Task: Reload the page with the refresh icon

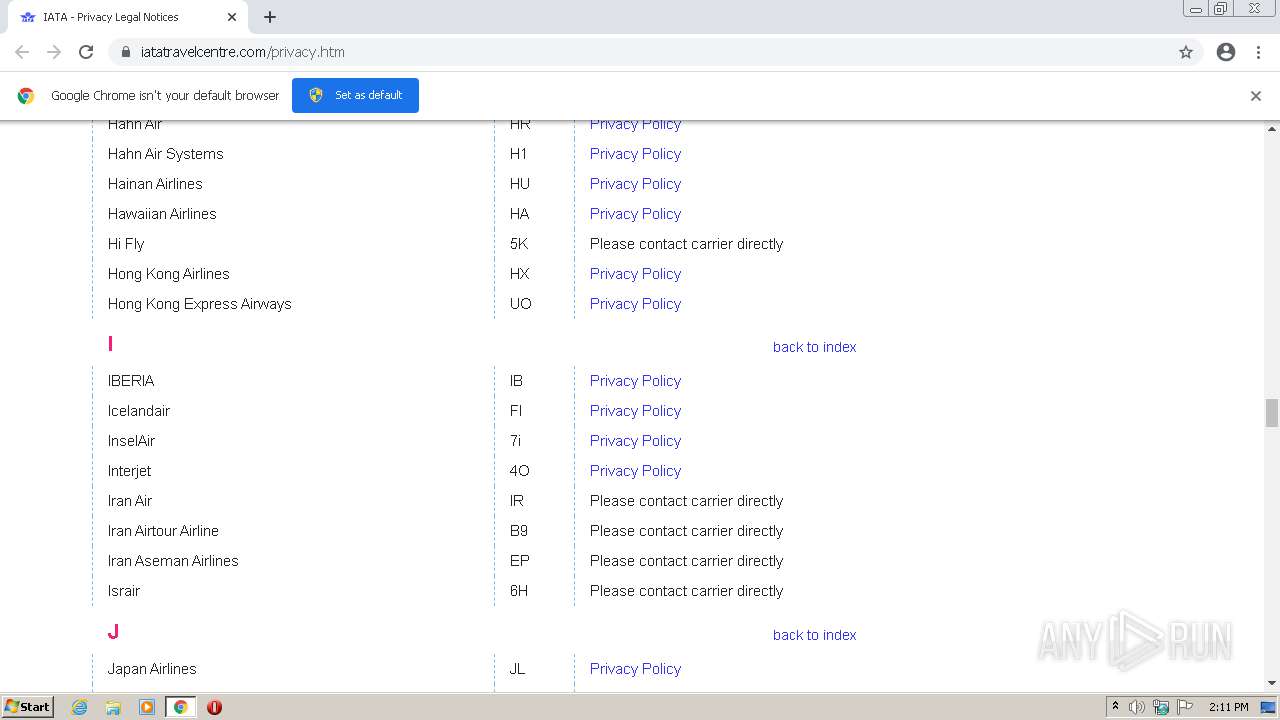Action: [86, 52]
